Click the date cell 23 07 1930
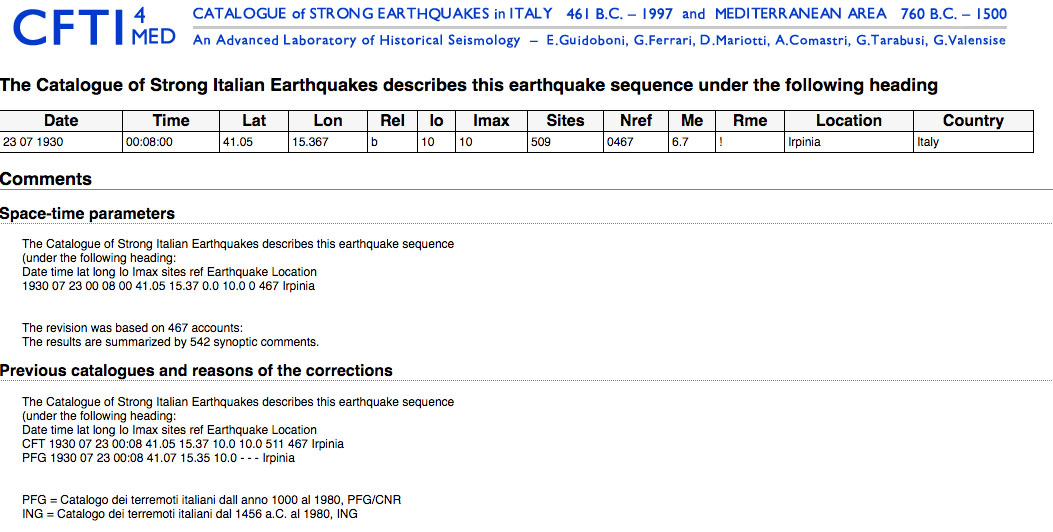 [34, 142]
